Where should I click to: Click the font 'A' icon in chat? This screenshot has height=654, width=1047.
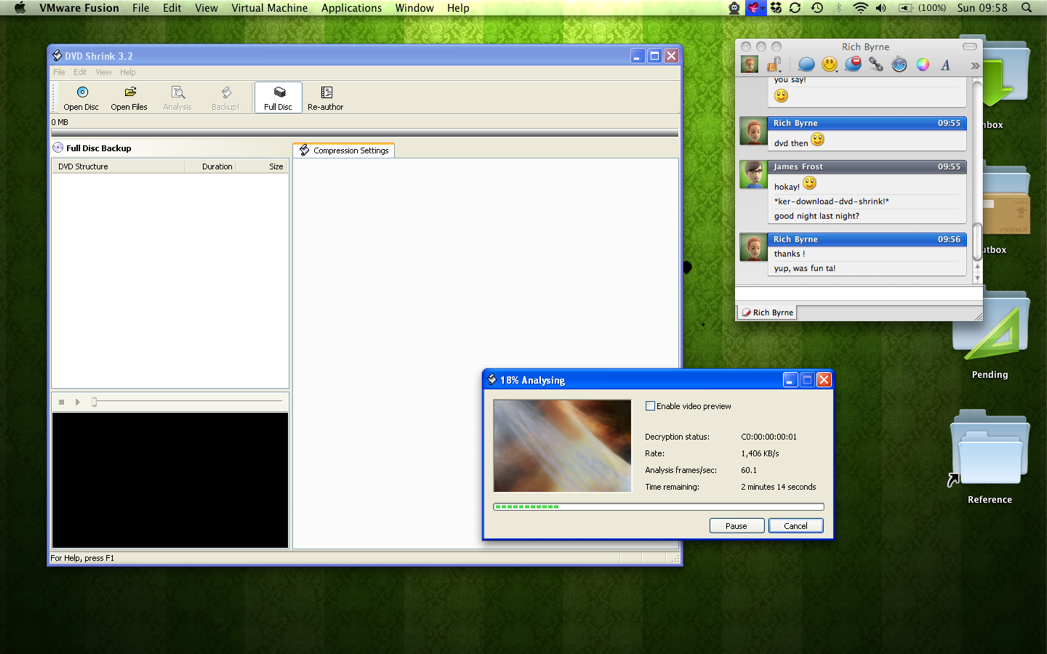click(x=945, y=65)
